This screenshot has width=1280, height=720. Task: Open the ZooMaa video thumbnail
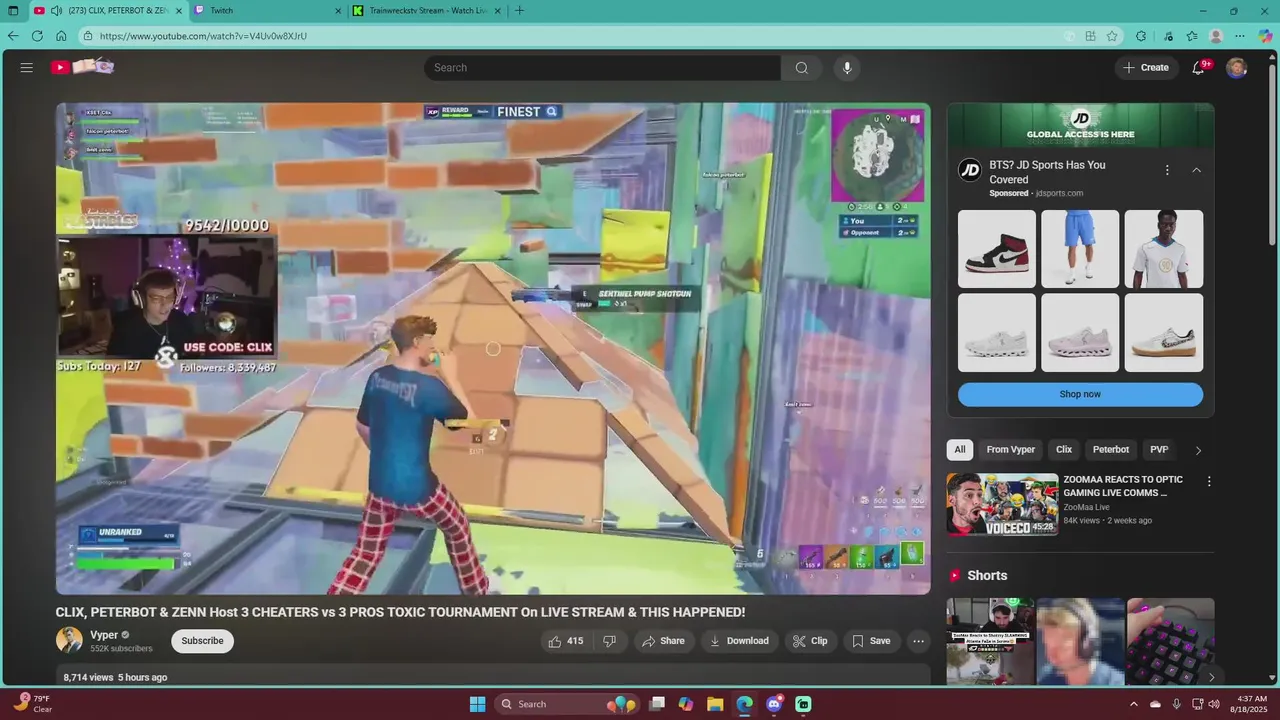[x=1002, y=504]
